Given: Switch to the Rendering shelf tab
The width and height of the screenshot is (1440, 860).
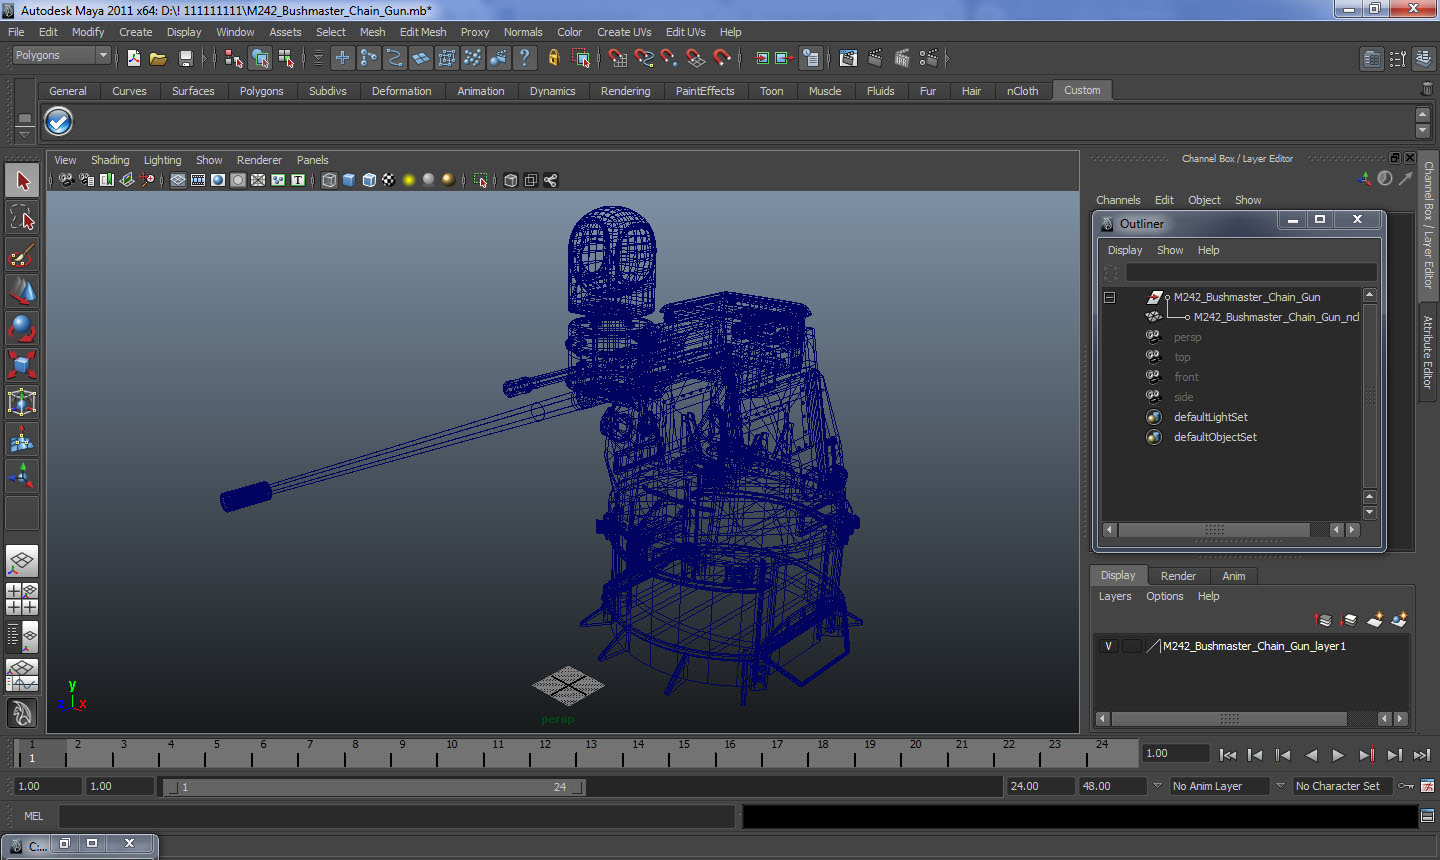Looking at the screenshot, I should point(625,91).
